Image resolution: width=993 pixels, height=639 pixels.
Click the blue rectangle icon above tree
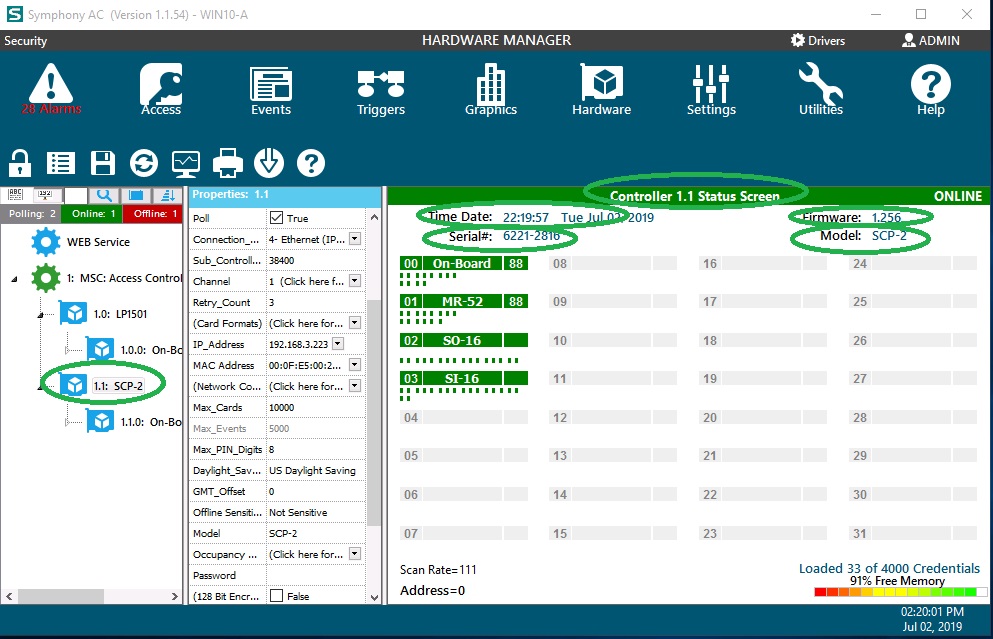click(x=136, y=195)
